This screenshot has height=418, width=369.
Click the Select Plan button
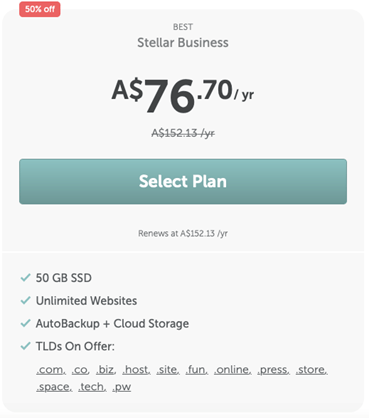(x=183, y=181)
